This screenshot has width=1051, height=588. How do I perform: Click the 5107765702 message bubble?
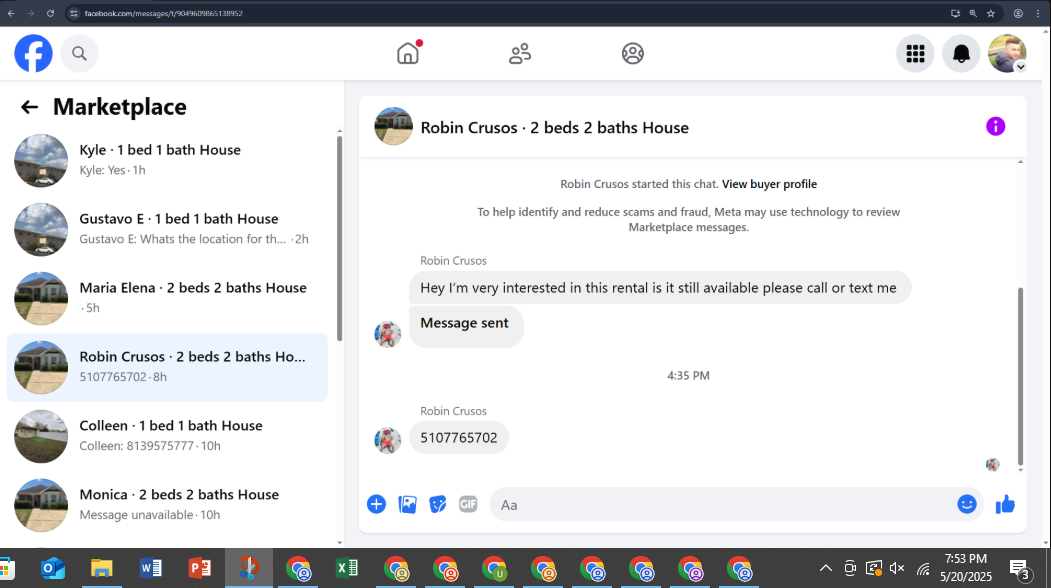coord(458,438)
